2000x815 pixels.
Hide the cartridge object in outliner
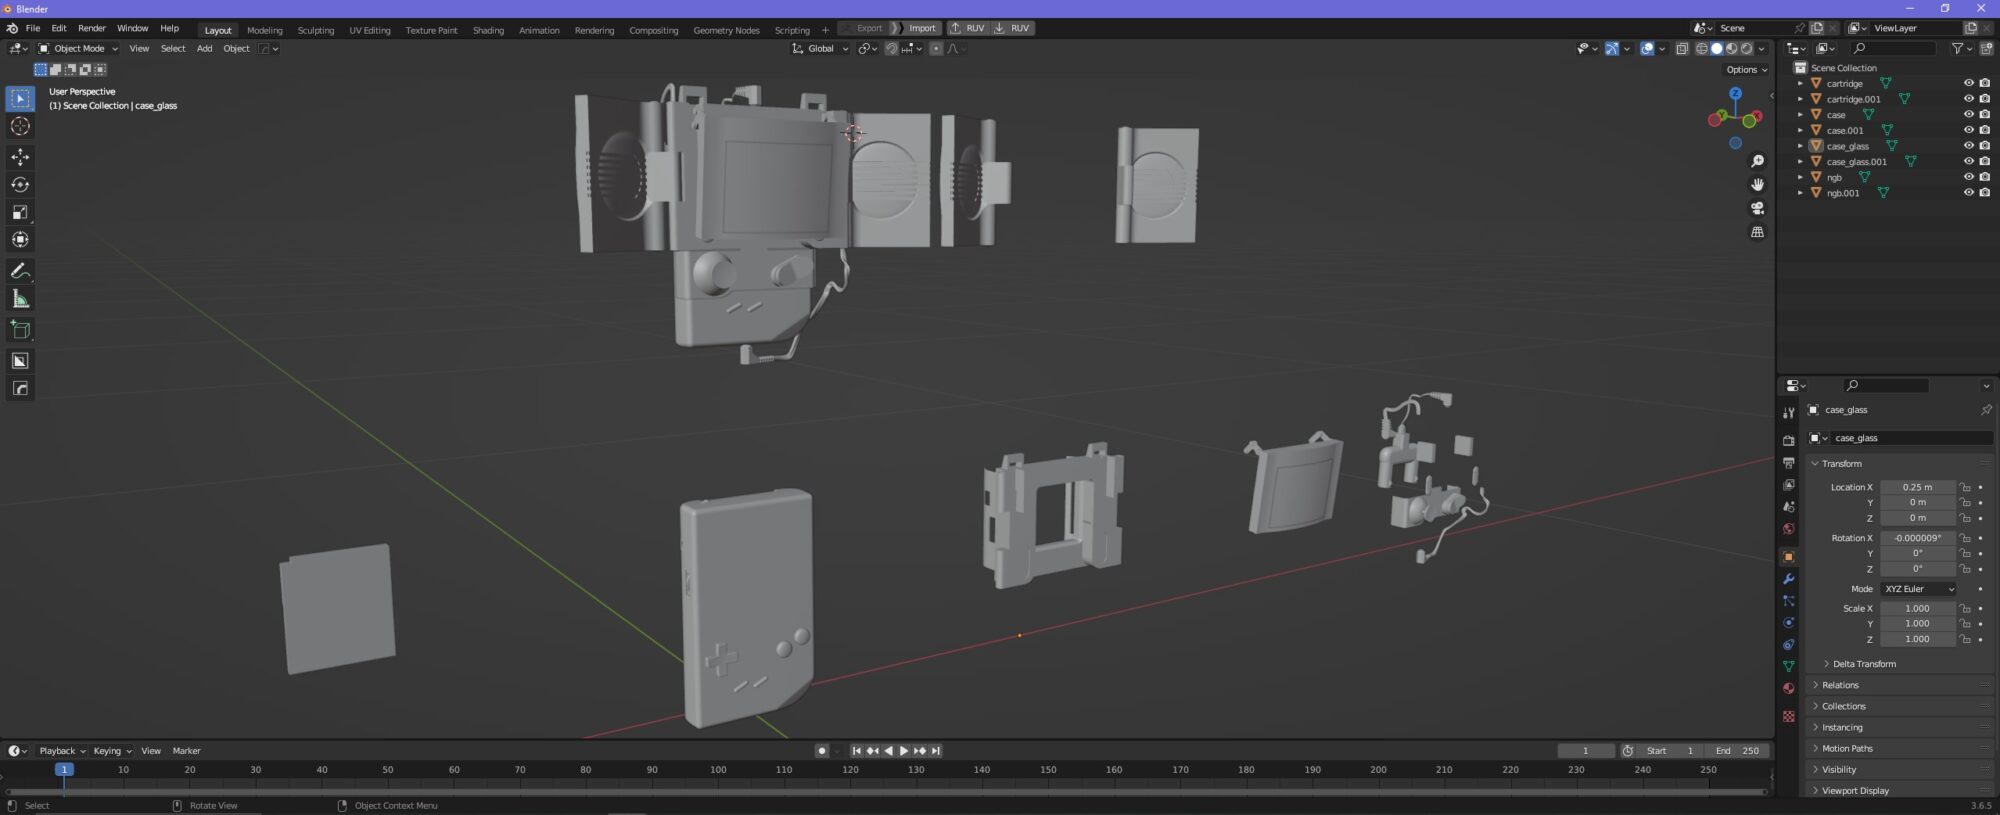(1968, 84)
